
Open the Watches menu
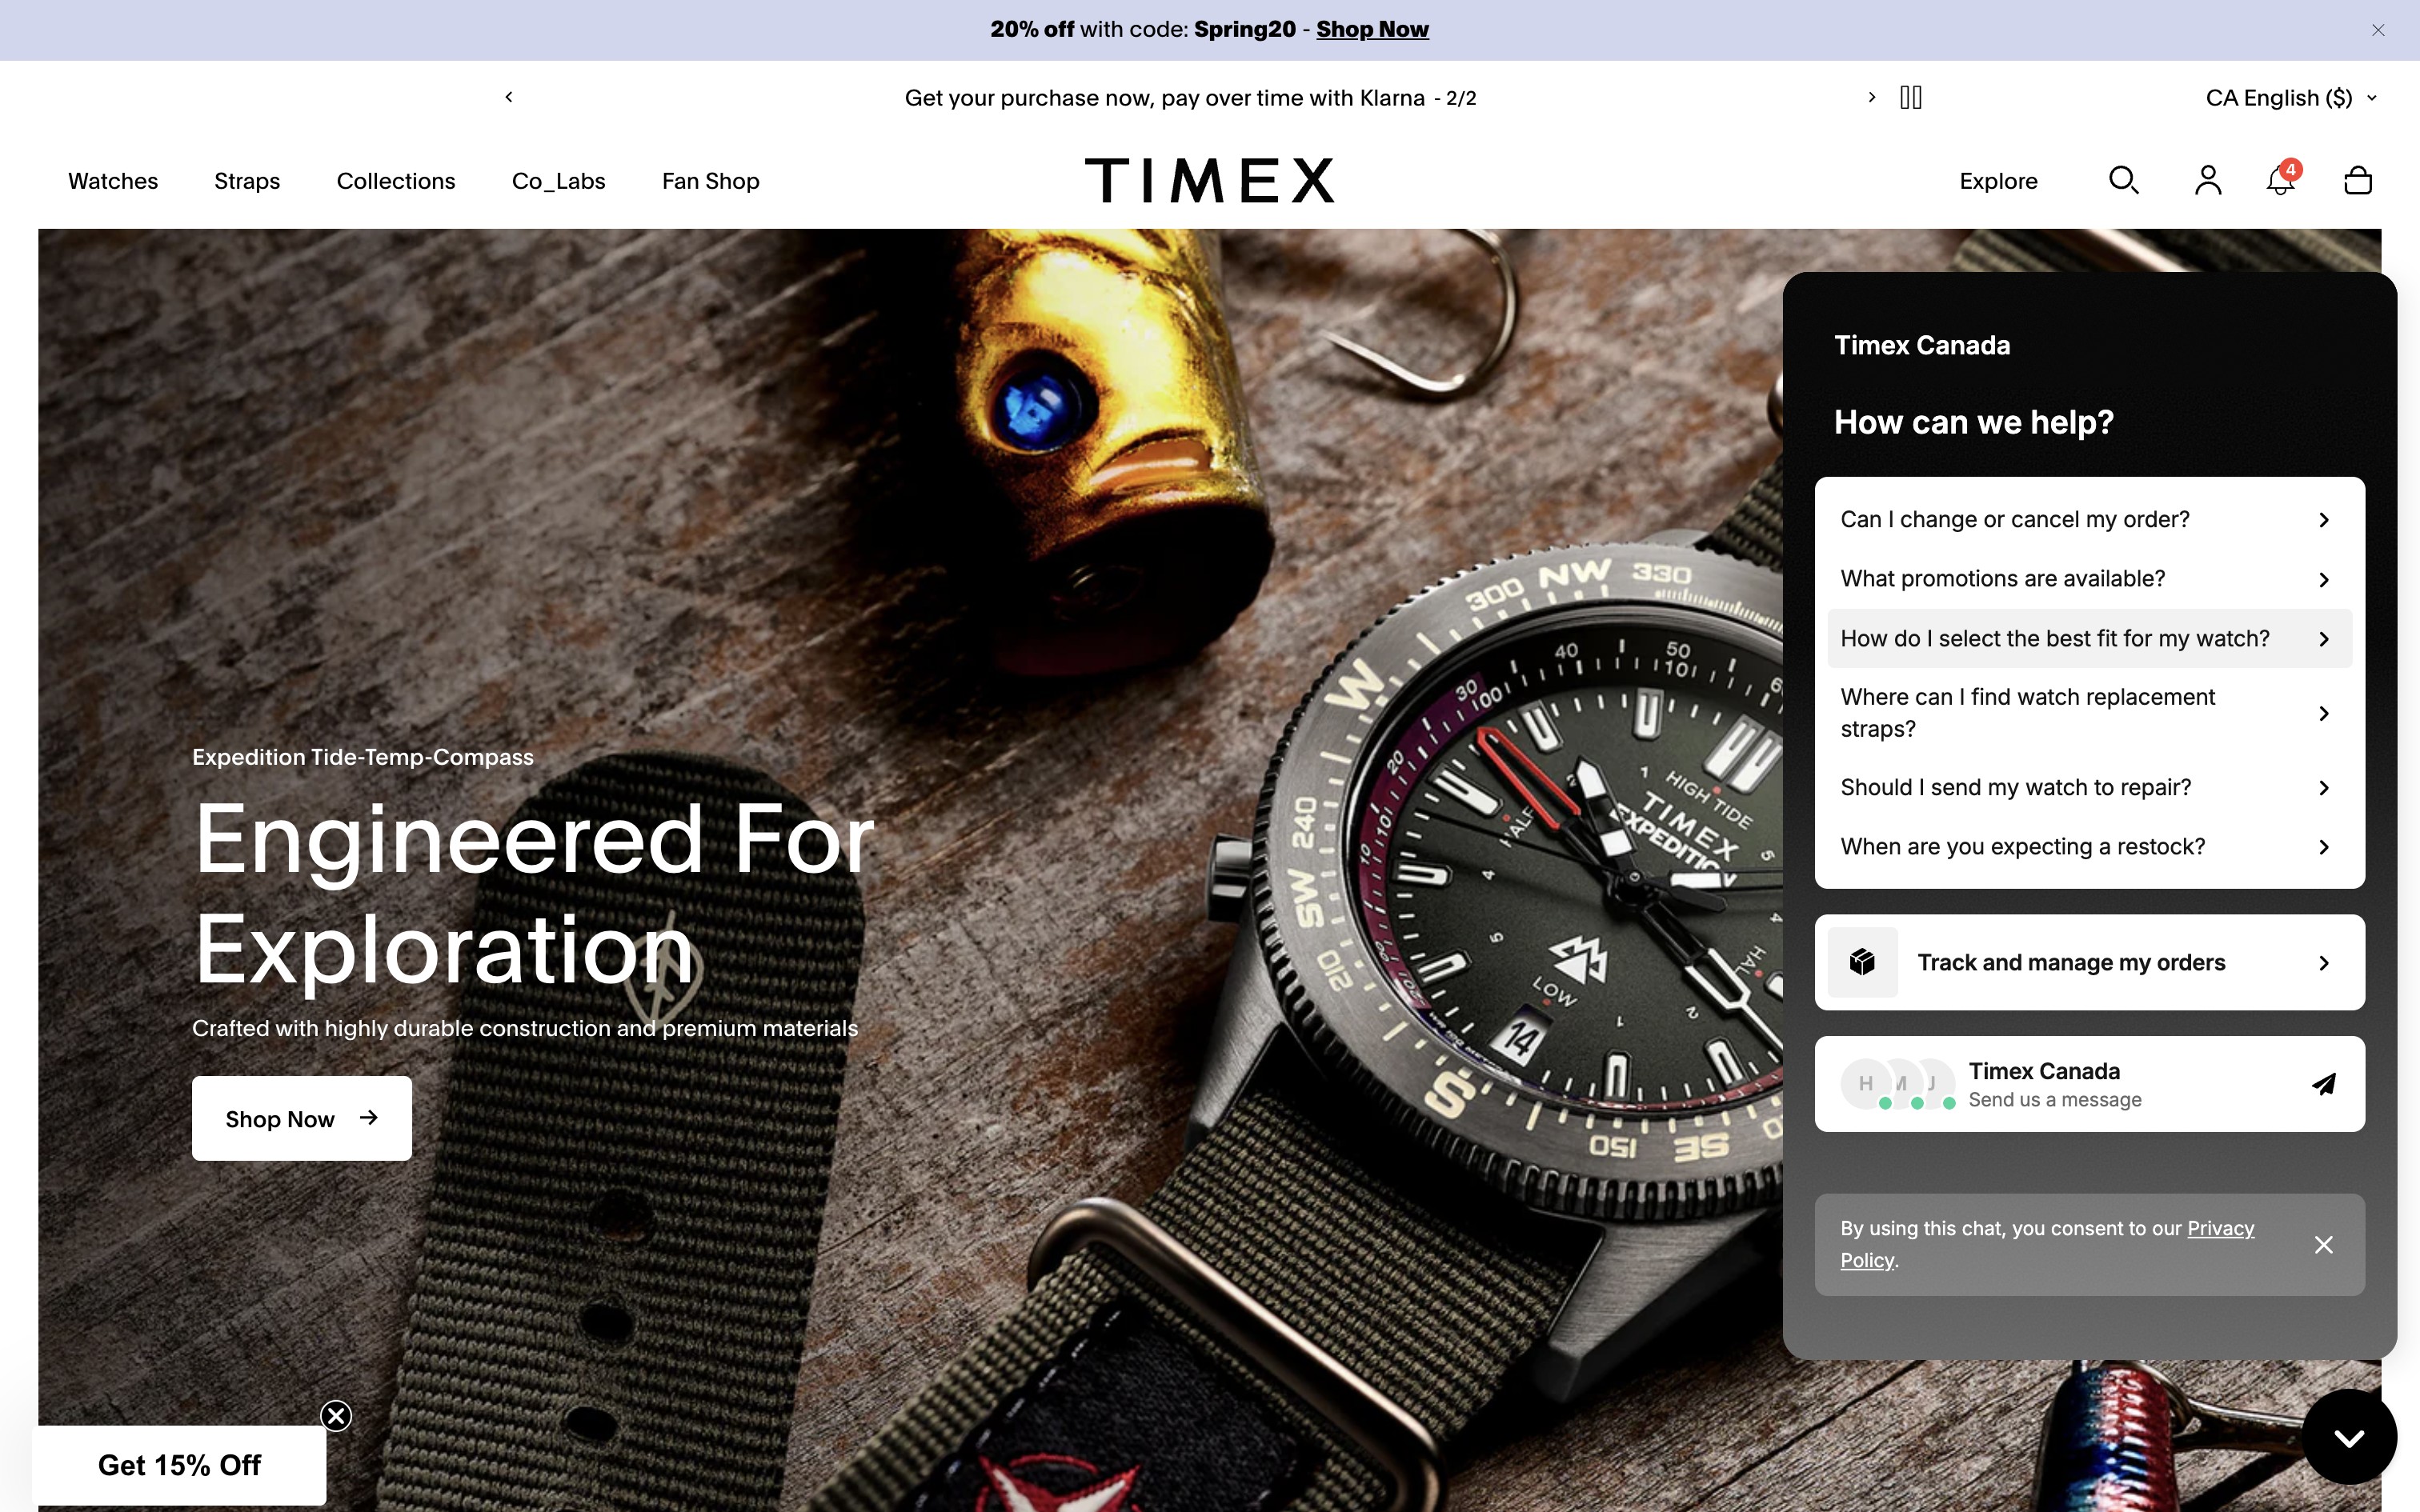click(113, 181)
